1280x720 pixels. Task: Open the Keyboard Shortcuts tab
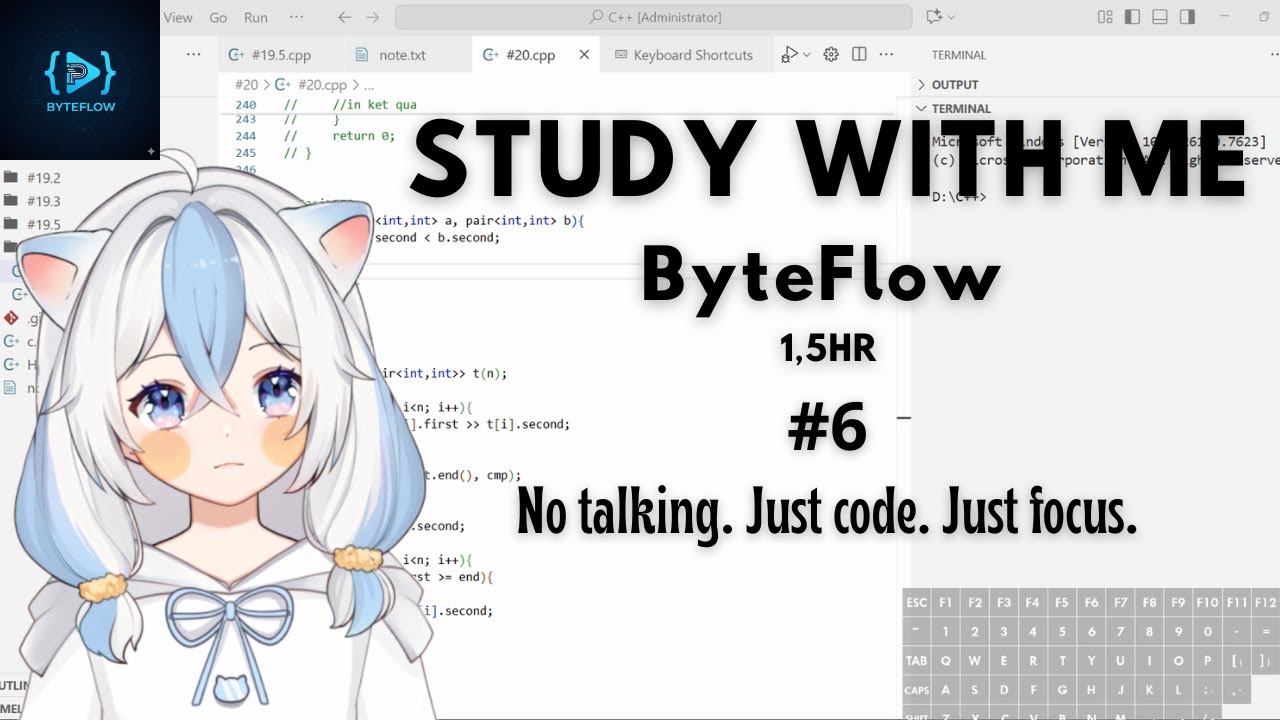(x=683, y=55)
